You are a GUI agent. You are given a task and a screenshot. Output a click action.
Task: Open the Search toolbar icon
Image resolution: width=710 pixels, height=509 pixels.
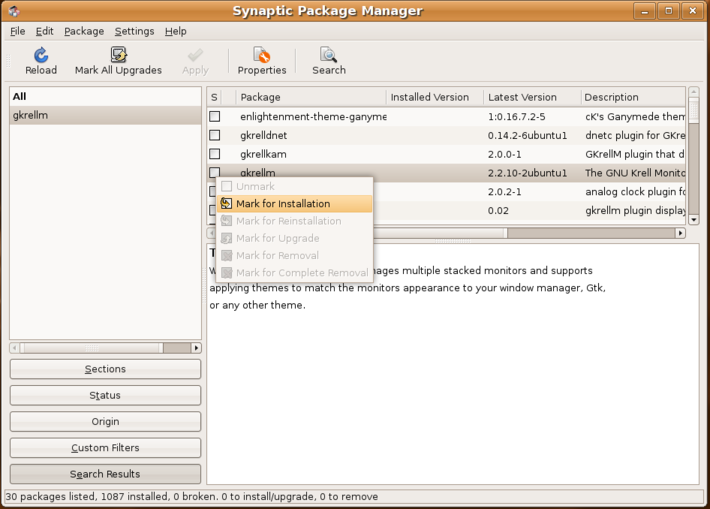(x=328, y=55)
